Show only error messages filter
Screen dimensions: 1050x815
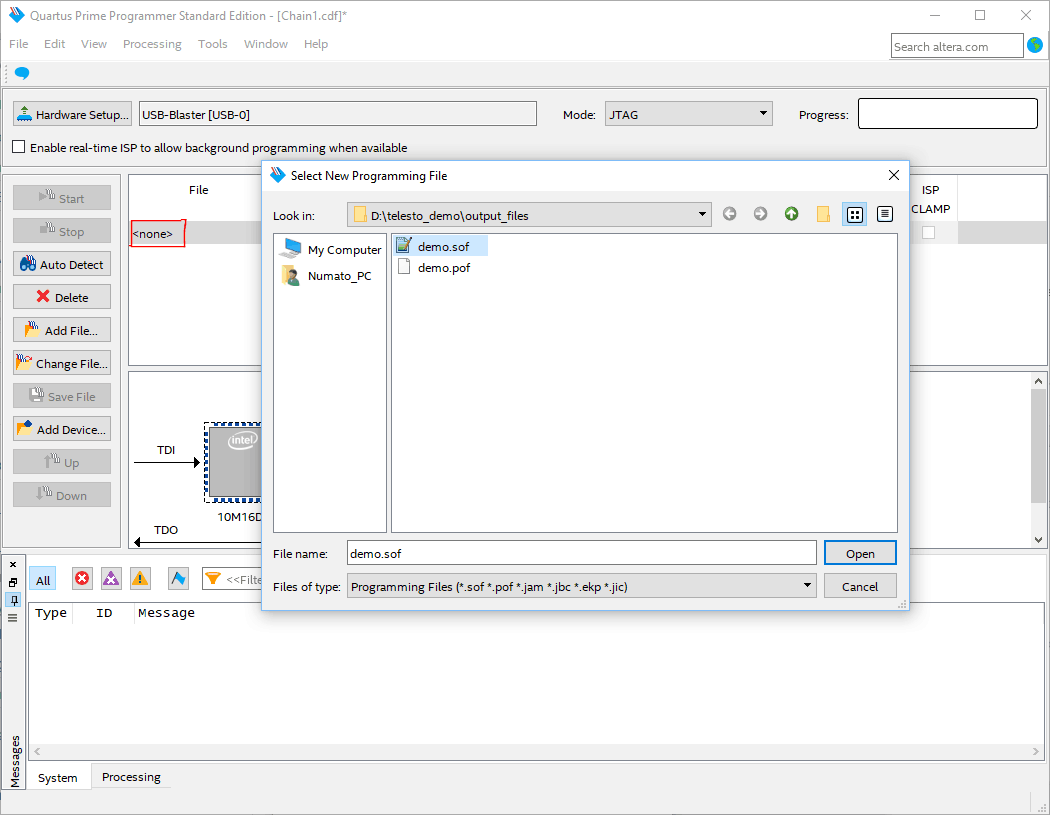tap(82, 579)
